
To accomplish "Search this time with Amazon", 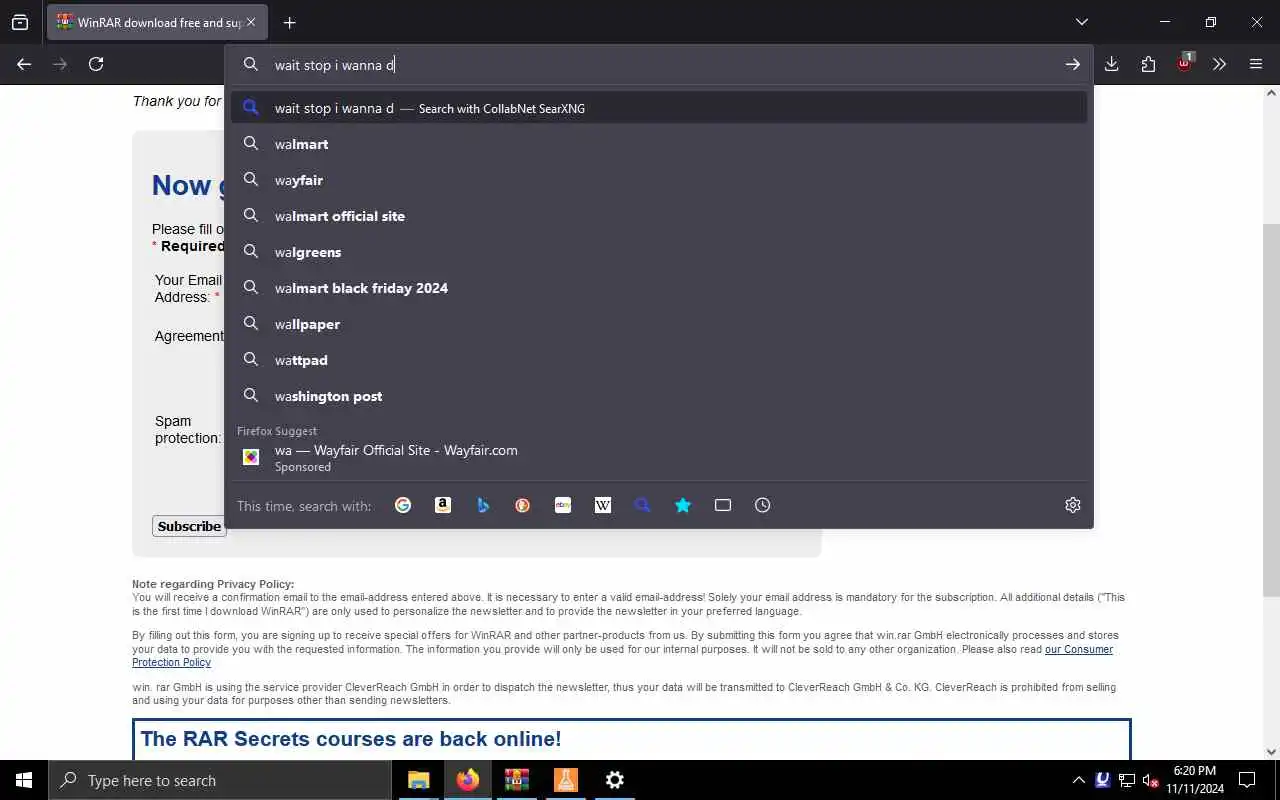I will (x=443, y=505).
